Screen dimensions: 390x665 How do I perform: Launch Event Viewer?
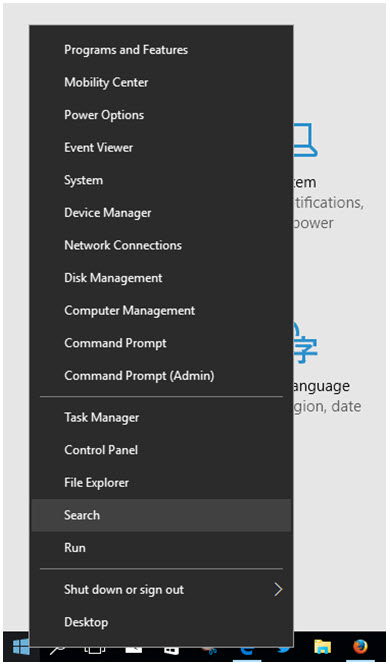[161, 148]
